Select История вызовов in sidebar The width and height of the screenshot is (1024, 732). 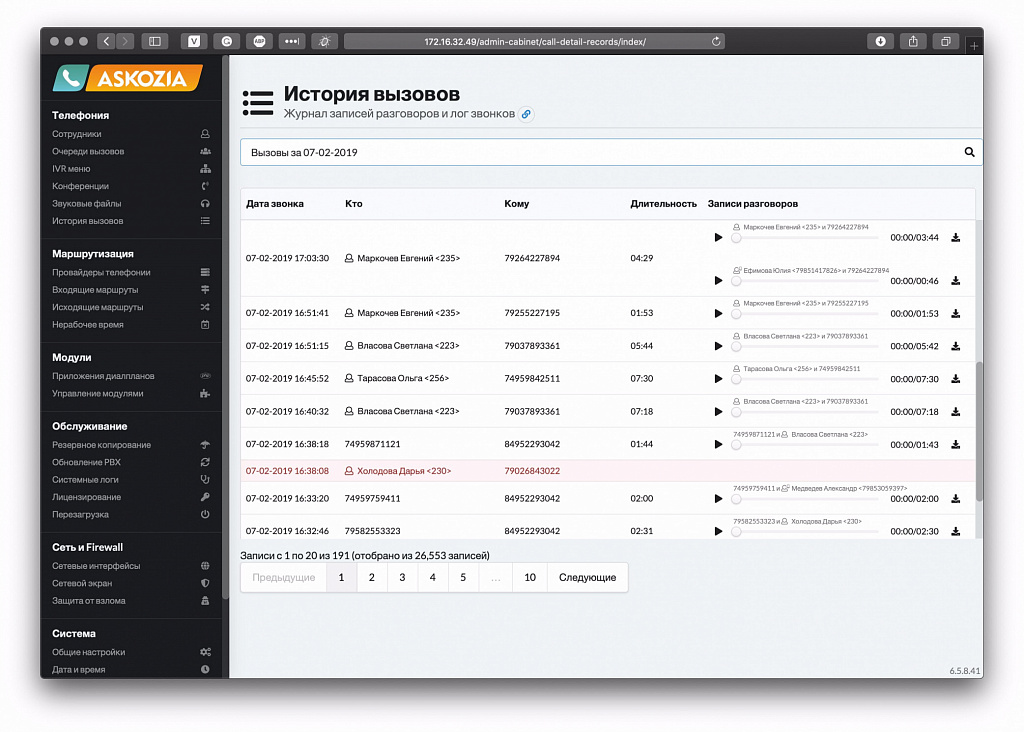point(88,221)
